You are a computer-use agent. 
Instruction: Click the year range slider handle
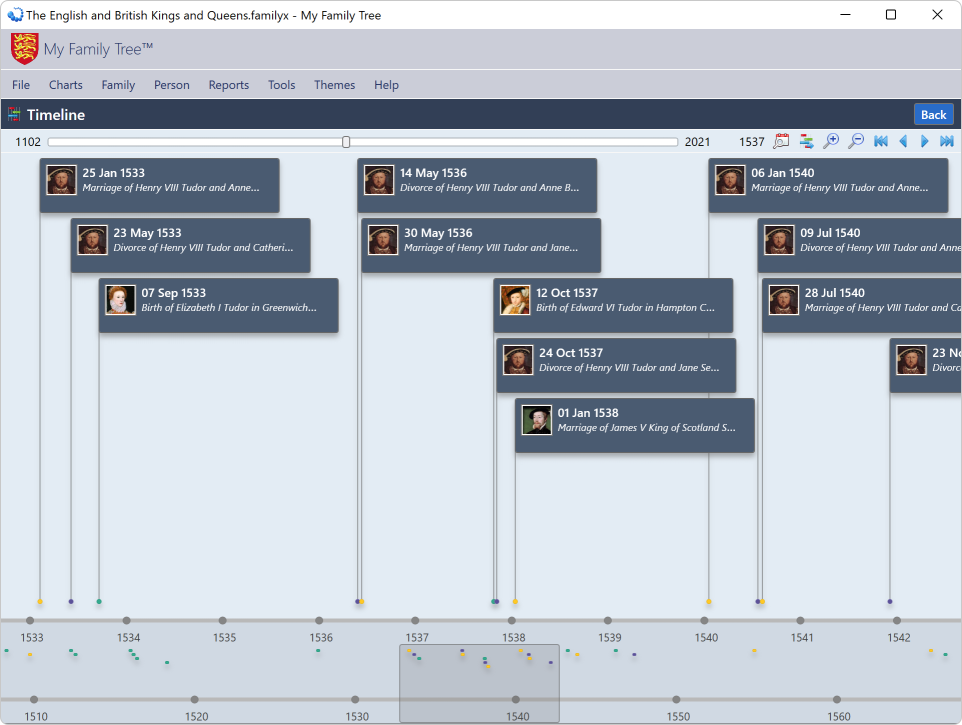(x=345, y=141)
